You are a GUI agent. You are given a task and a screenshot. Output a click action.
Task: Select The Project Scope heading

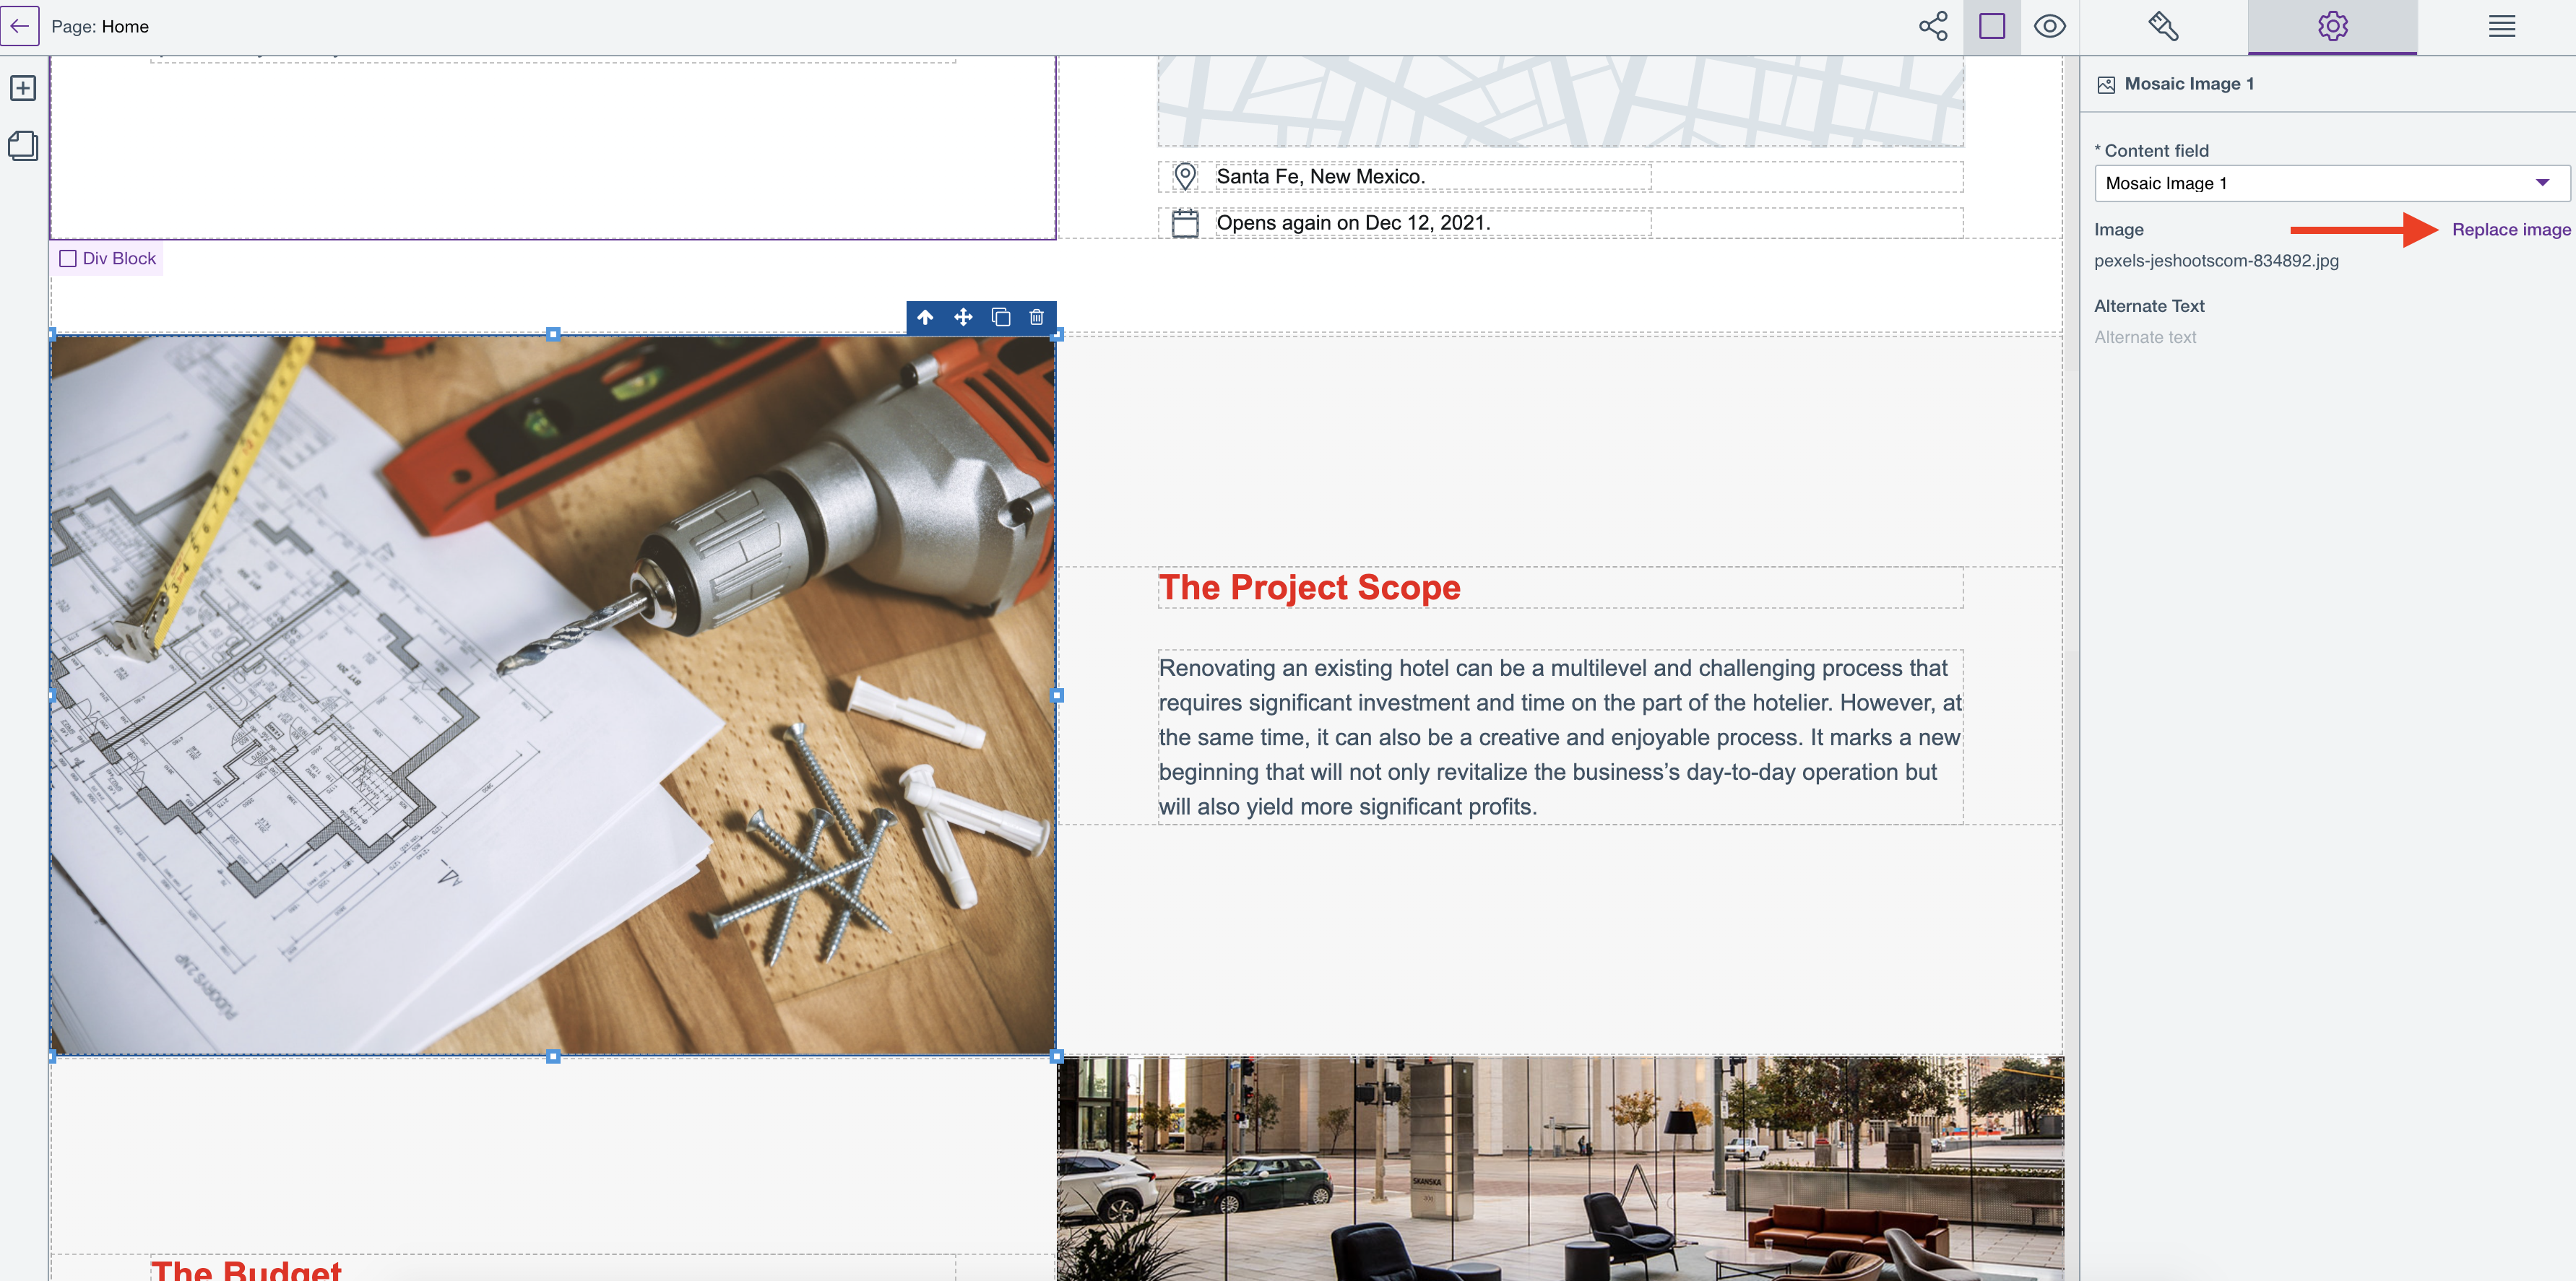[x=1309, y=587]
